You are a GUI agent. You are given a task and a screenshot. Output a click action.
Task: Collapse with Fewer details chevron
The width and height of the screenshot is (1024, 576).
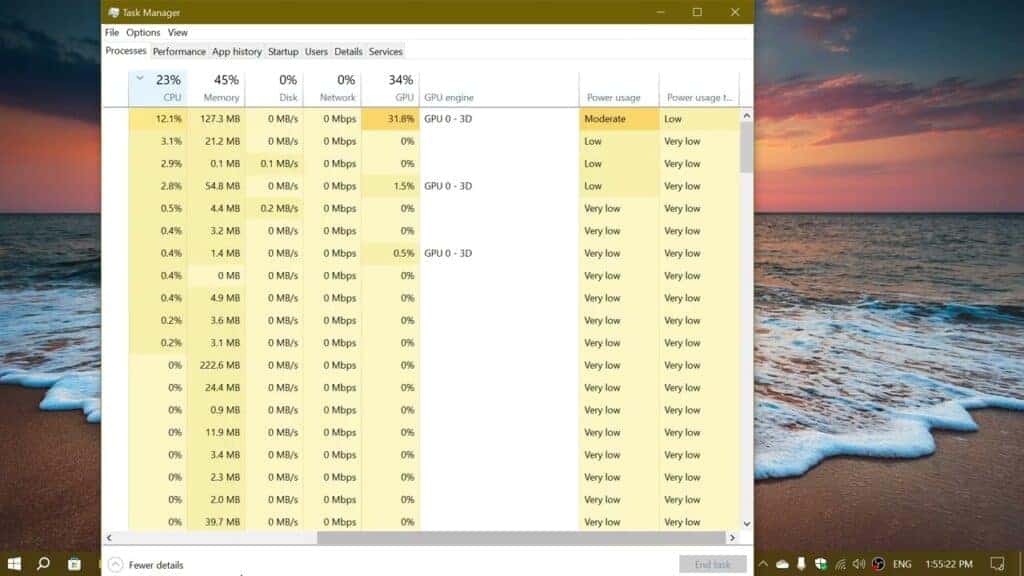coord(116,564)
